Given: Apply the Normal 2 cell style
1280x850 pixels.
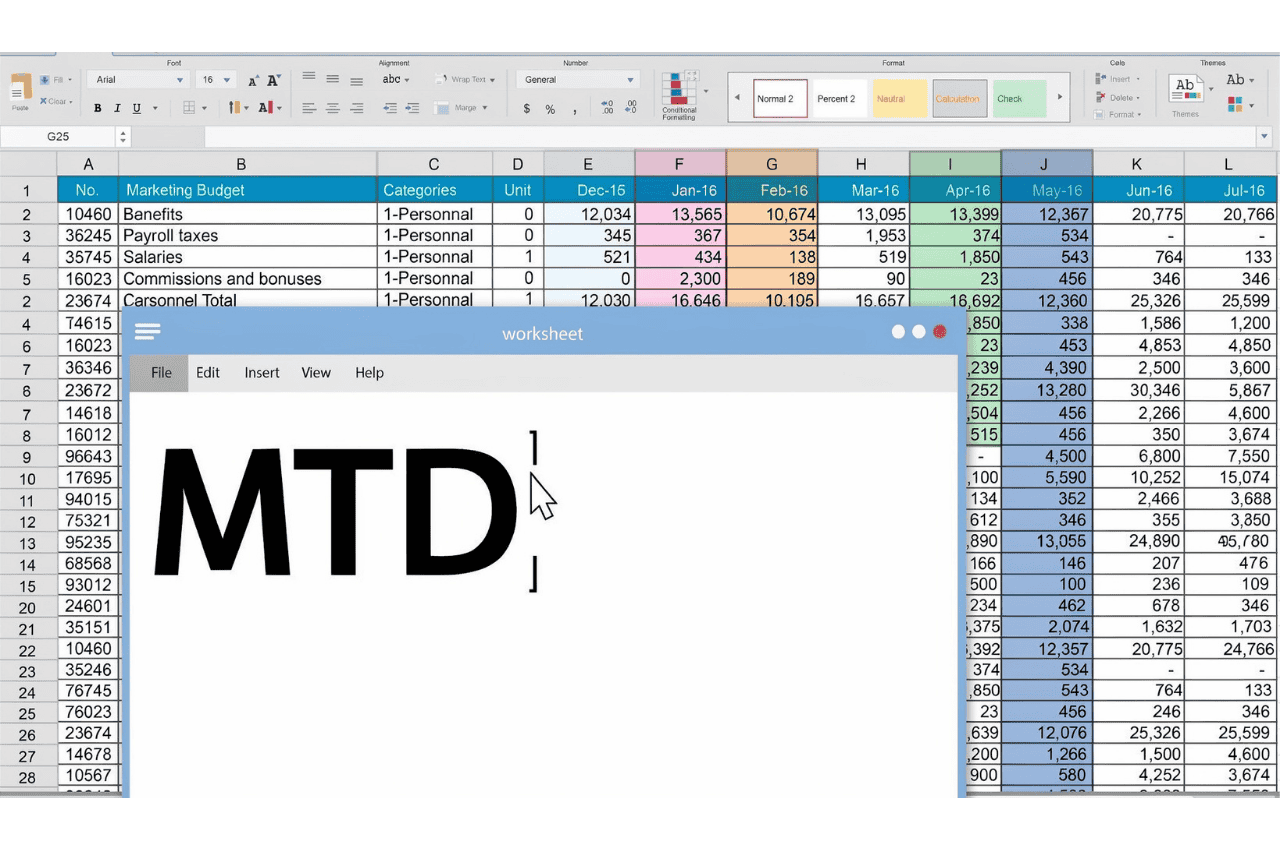Looking at the screenshot, I should click(780, 99).
